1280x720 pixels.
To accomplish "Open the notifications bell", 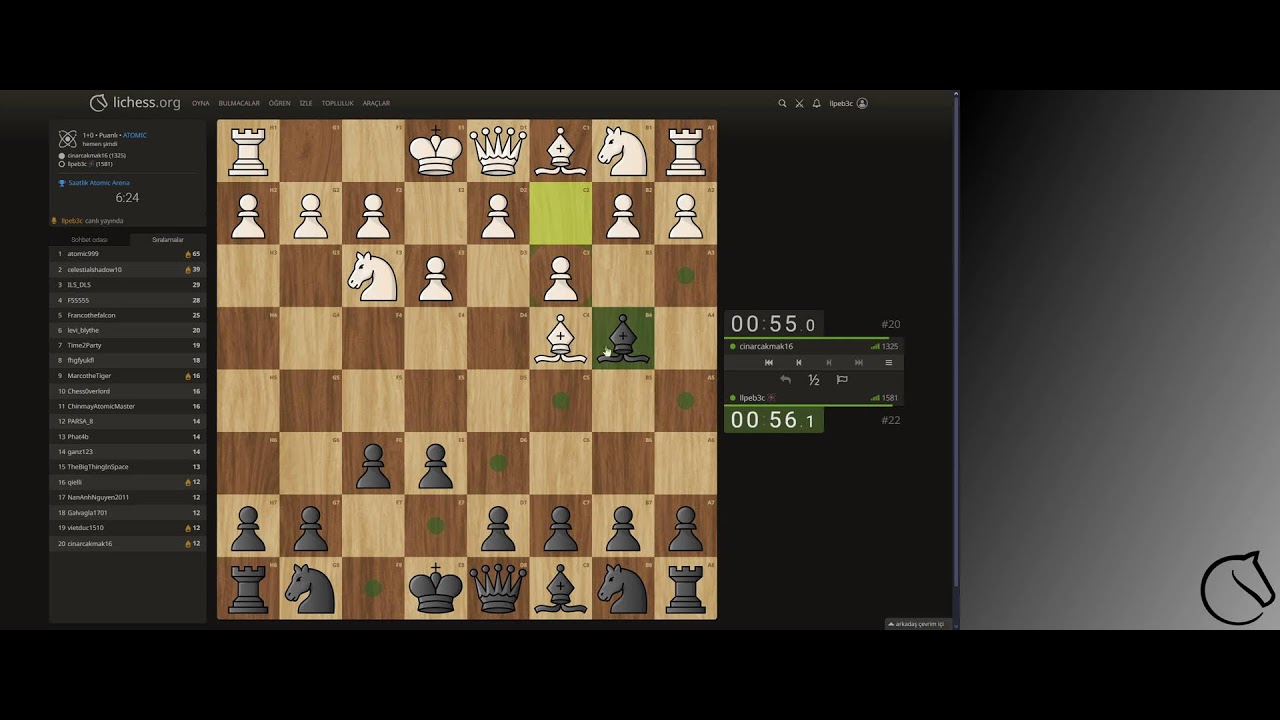I will 816,103.
